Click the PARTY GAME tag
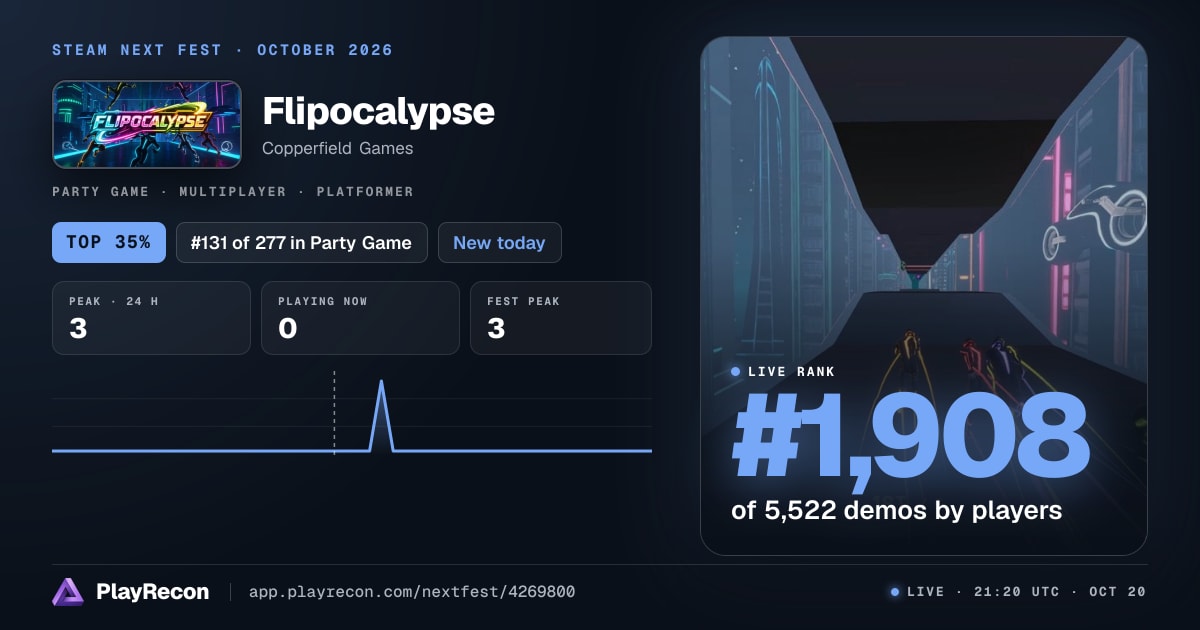The width and height of the screenshot is (1200, 630). pos(100,191)
